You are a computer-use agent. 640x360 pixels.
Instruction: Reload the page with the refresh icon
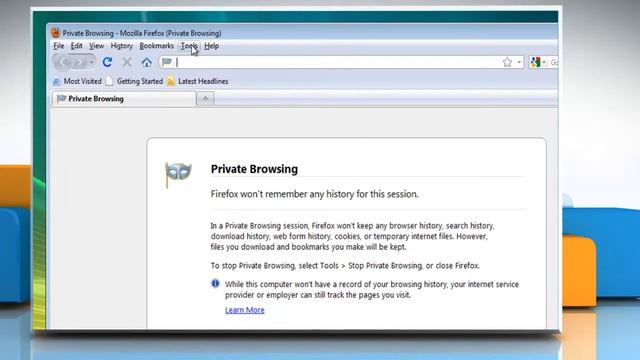coord(107,62)
